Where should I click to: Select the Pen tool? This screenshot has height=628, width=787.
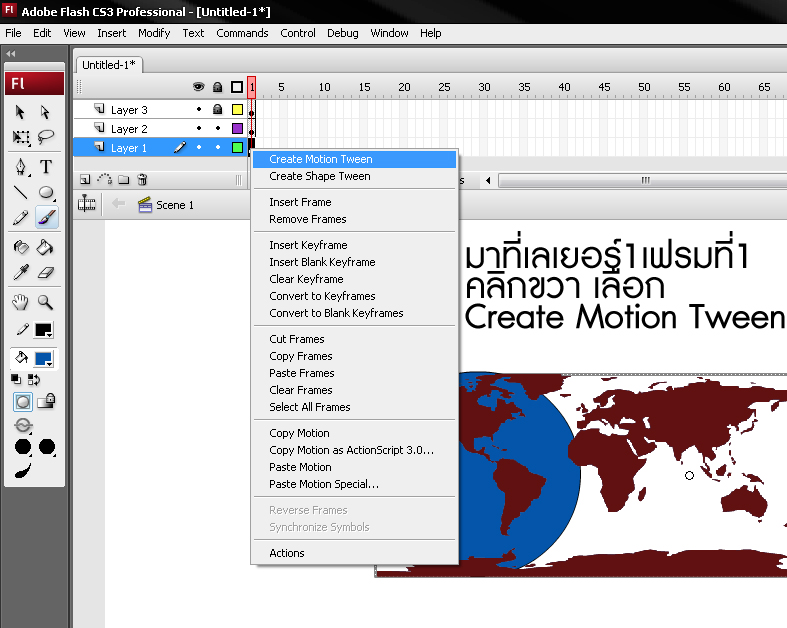pos(21,167)
